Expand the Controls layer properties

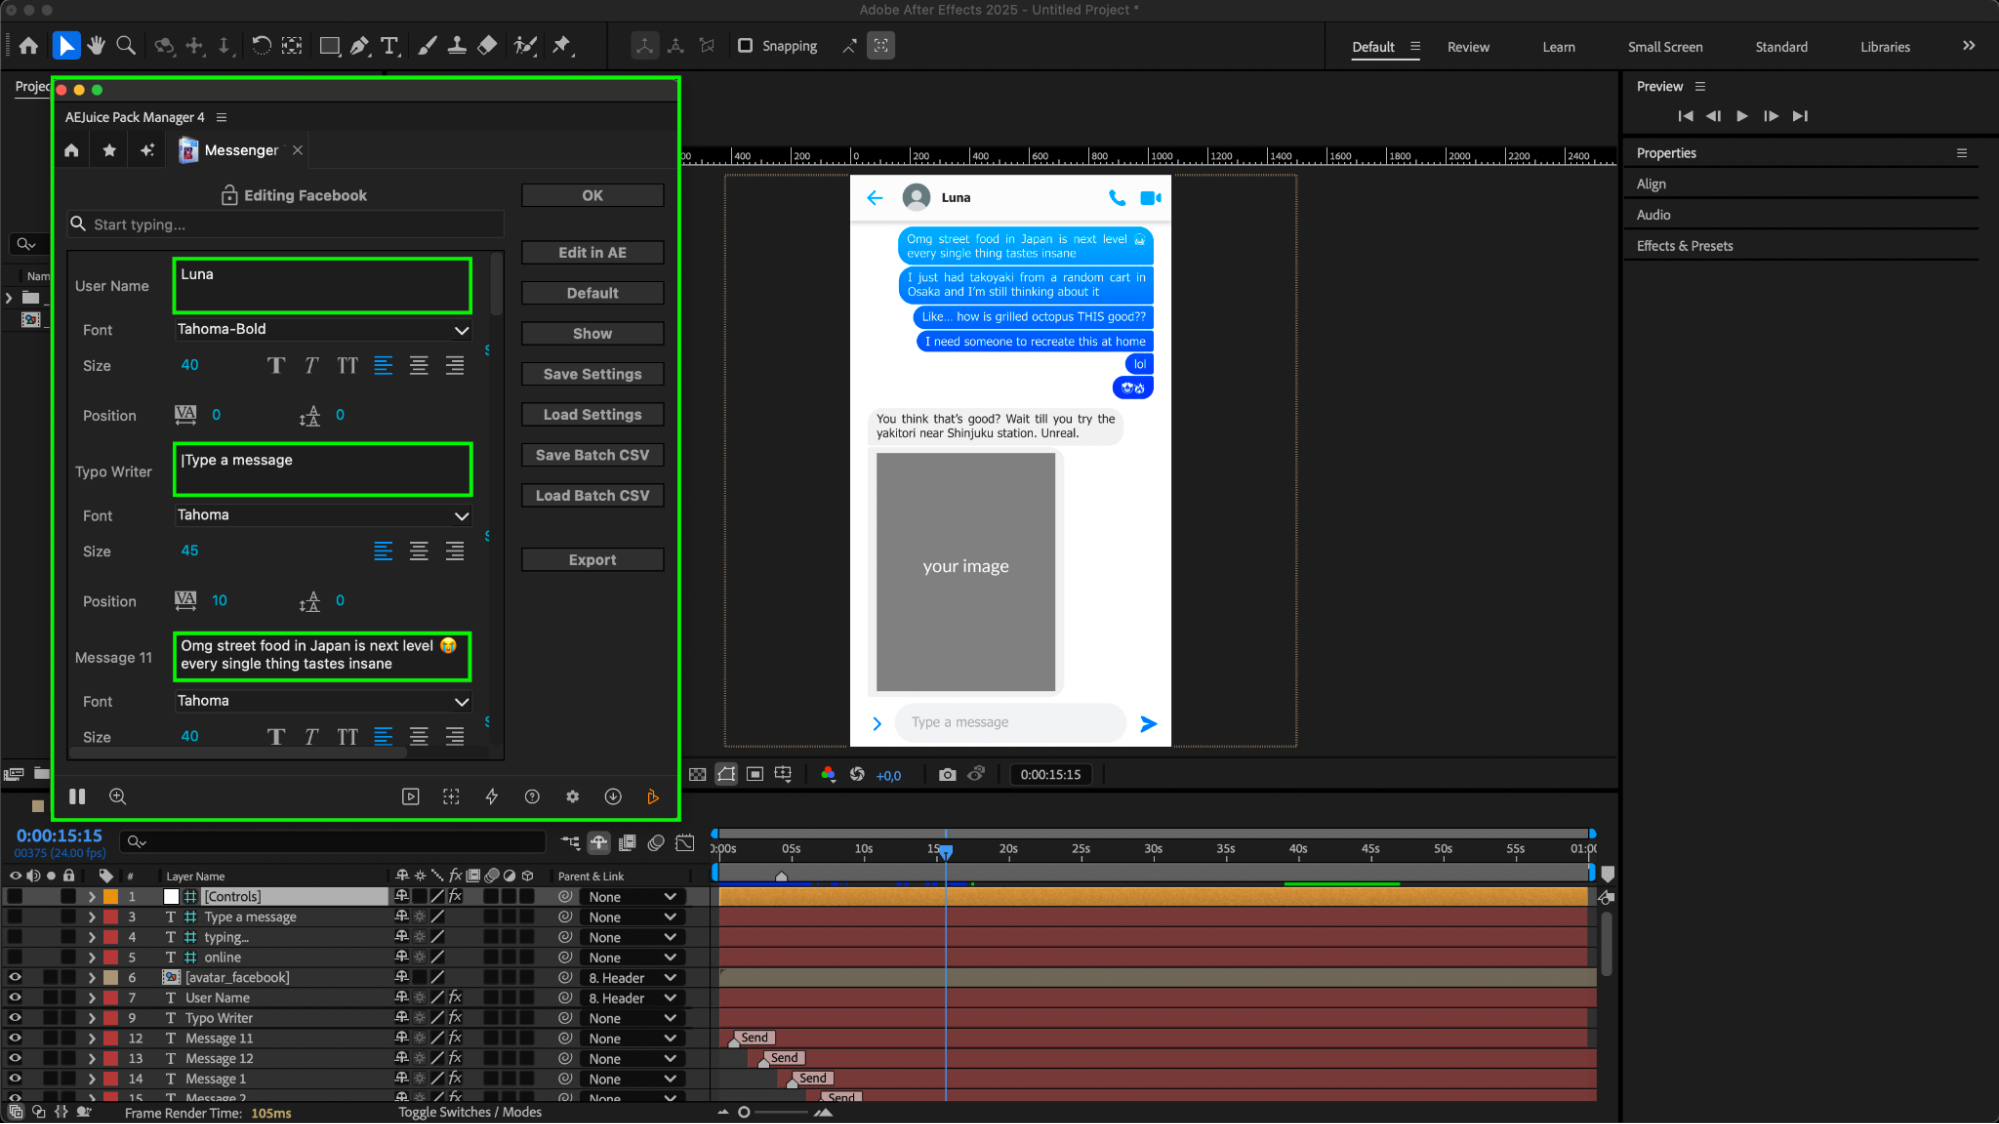click(x=91, y=897)
